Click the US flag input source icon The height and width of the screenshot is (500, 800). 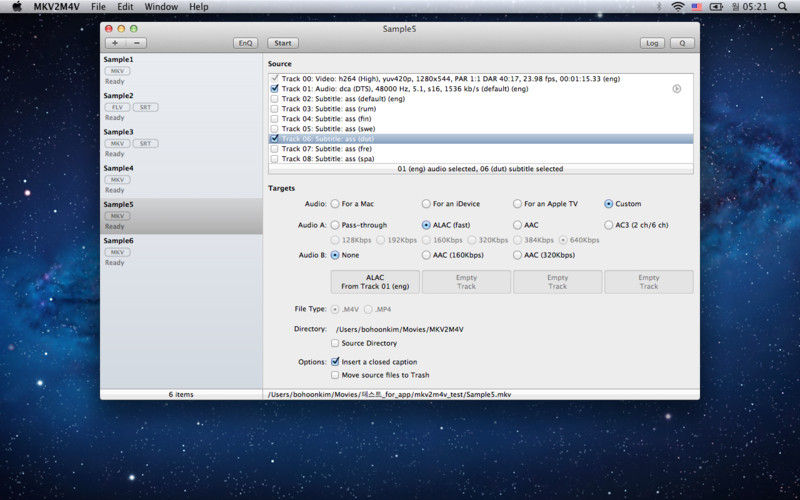point(696,7)
